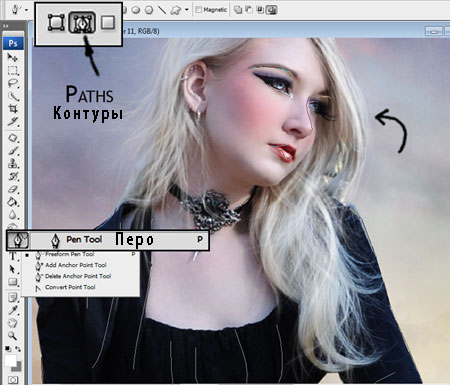
Task: Open the Pen tool preset picker arrow
Action: click(26, 10)
